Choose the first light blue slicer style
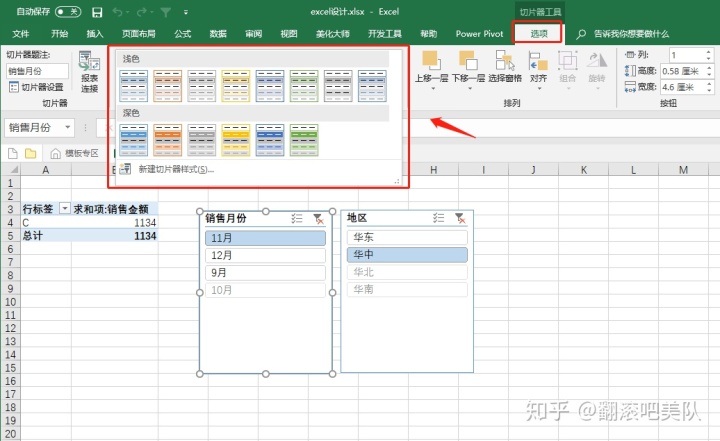The height and width of the screenshot is (441, 720). coord(134,86)
